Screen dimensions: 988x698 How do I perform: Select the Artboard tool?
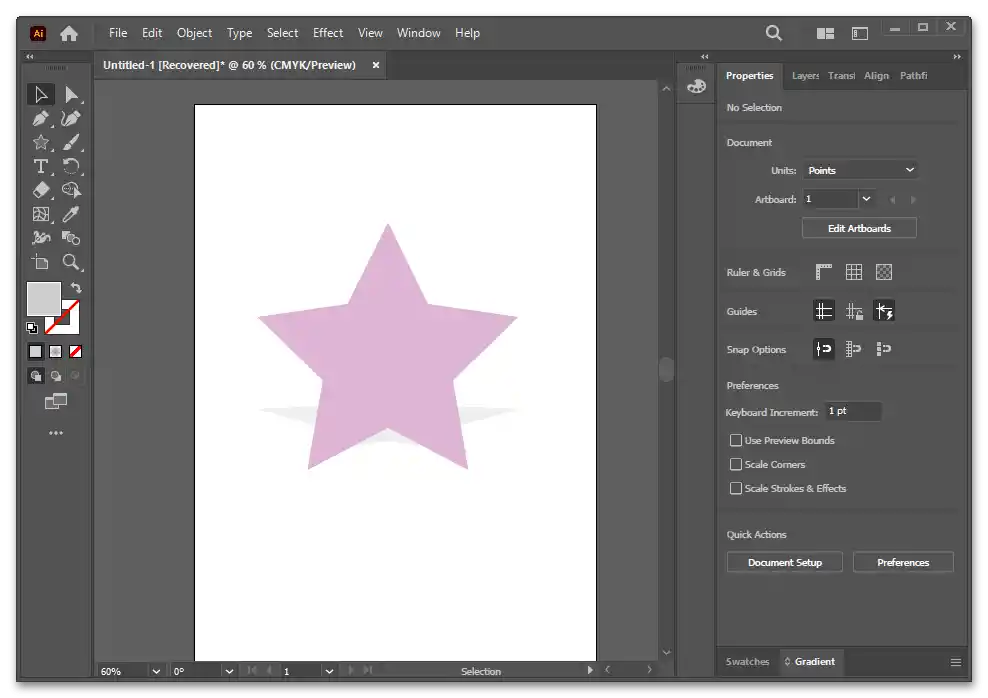point(41,262)
